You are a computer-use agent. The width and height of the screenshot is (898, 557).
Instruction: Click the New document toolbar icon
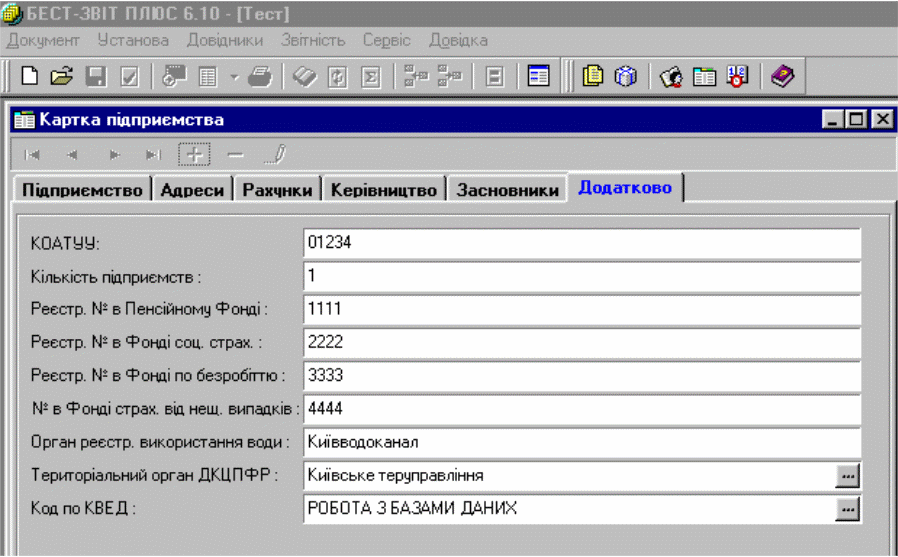coord(31,77)
